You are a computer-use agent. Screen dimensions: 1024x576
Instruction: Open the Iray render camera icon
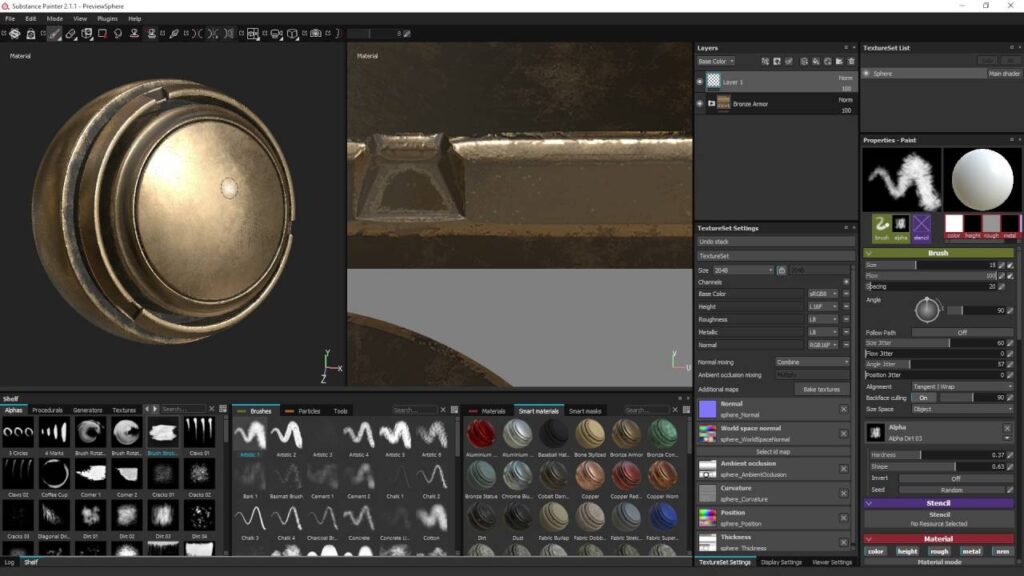(x=315, y=33)
